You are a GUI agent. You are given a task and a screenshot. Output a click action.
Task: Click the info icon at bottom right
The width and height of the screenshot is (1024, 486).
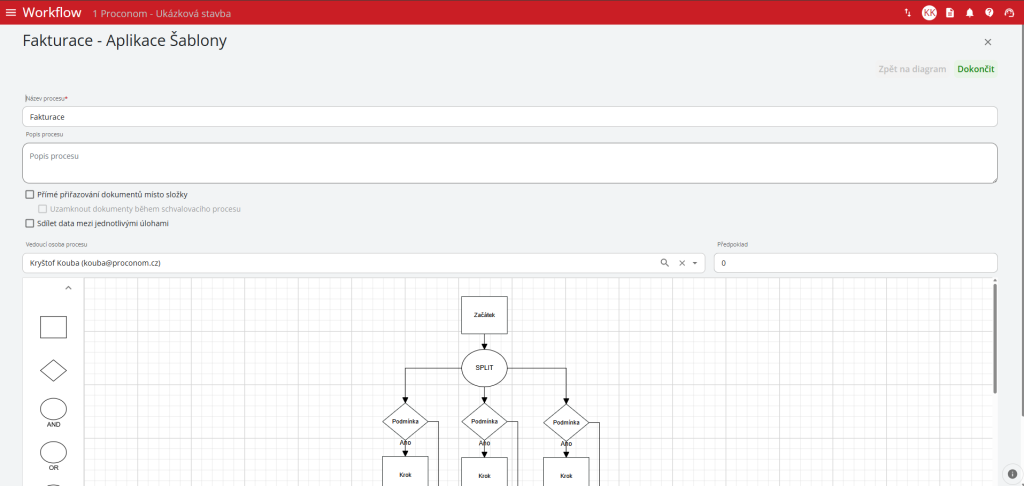coord(1012,473)
